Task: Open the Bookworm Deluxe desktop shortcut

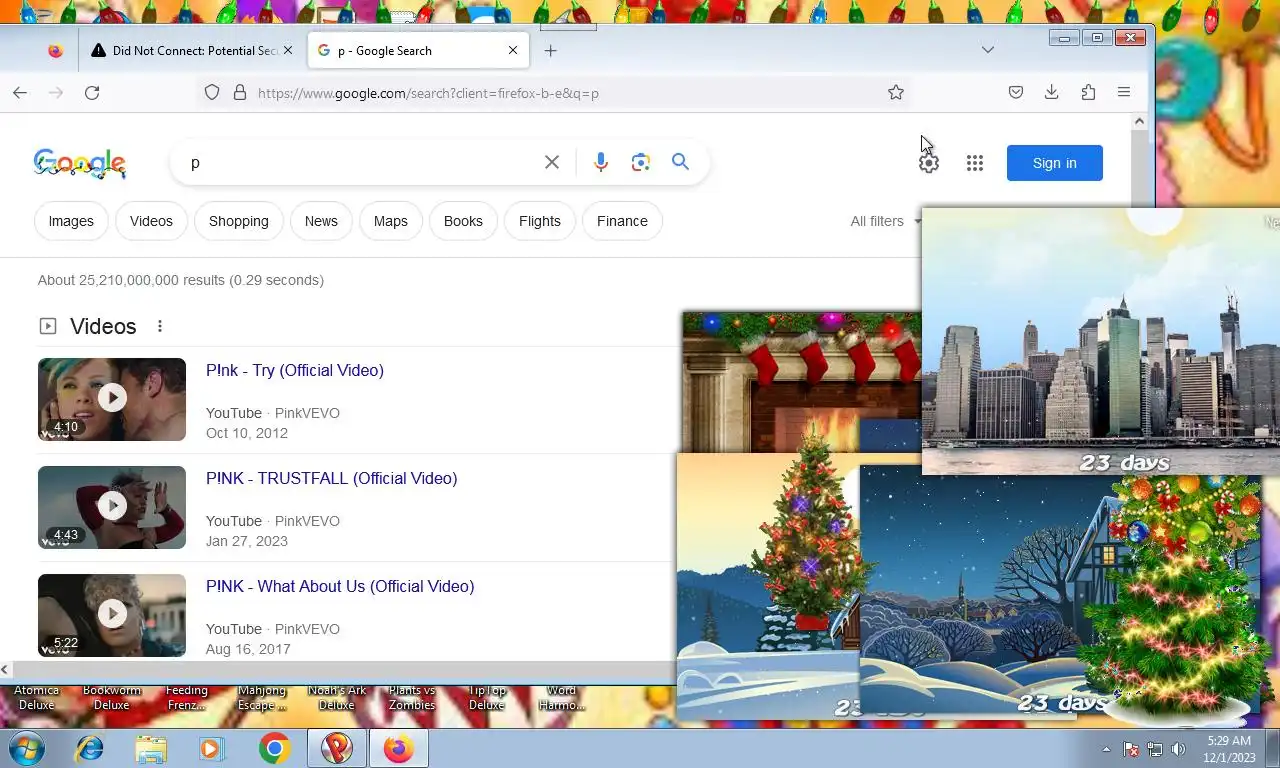Action: click(x=112, y=698)
